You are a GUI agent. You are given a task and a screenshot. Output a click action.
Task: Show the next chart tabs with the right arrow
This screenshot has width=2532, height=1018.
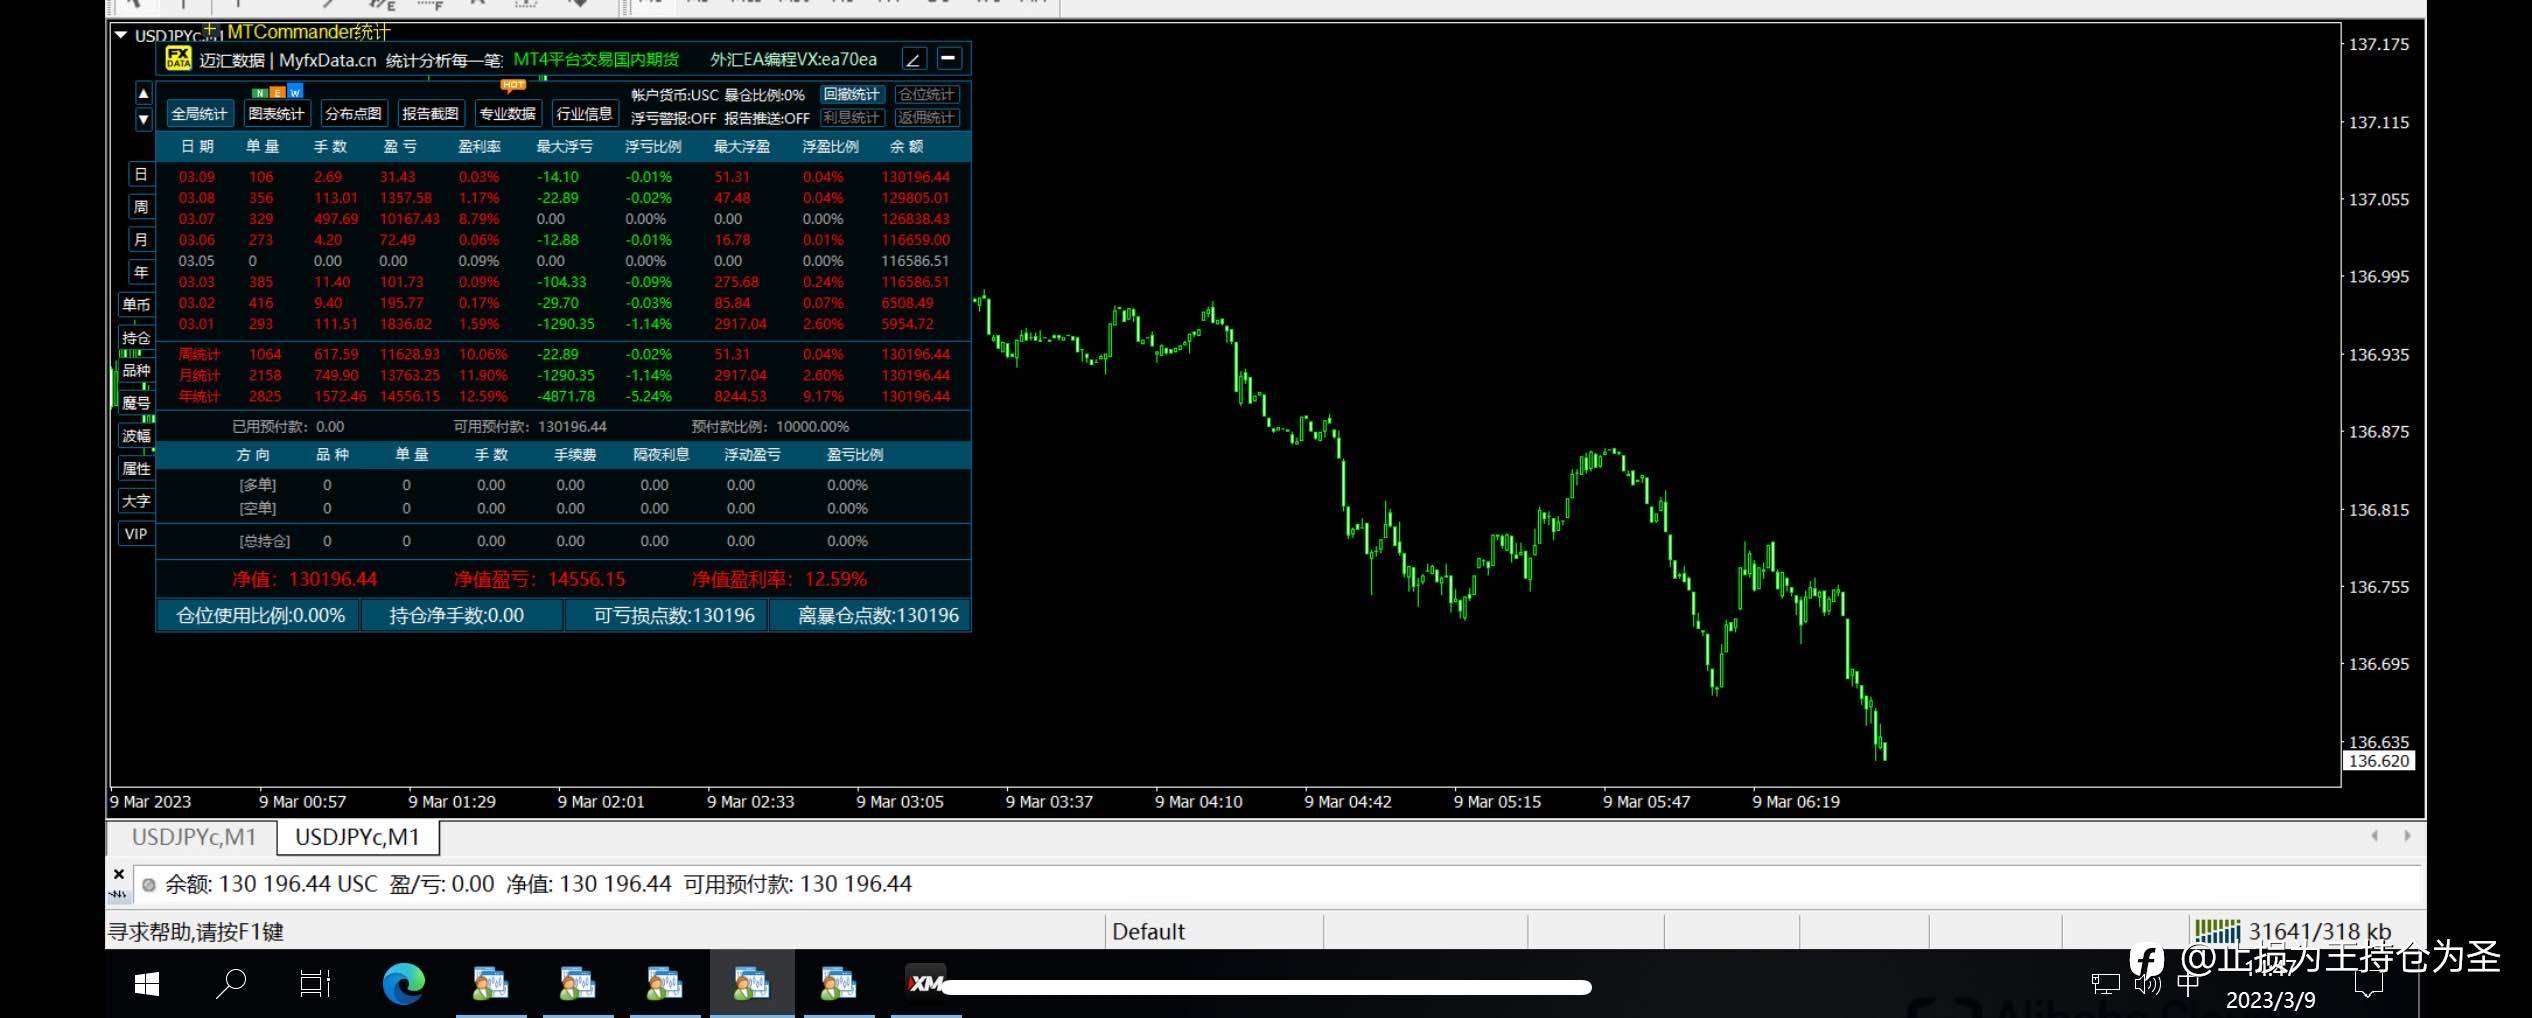click(x=2407, y=836)
